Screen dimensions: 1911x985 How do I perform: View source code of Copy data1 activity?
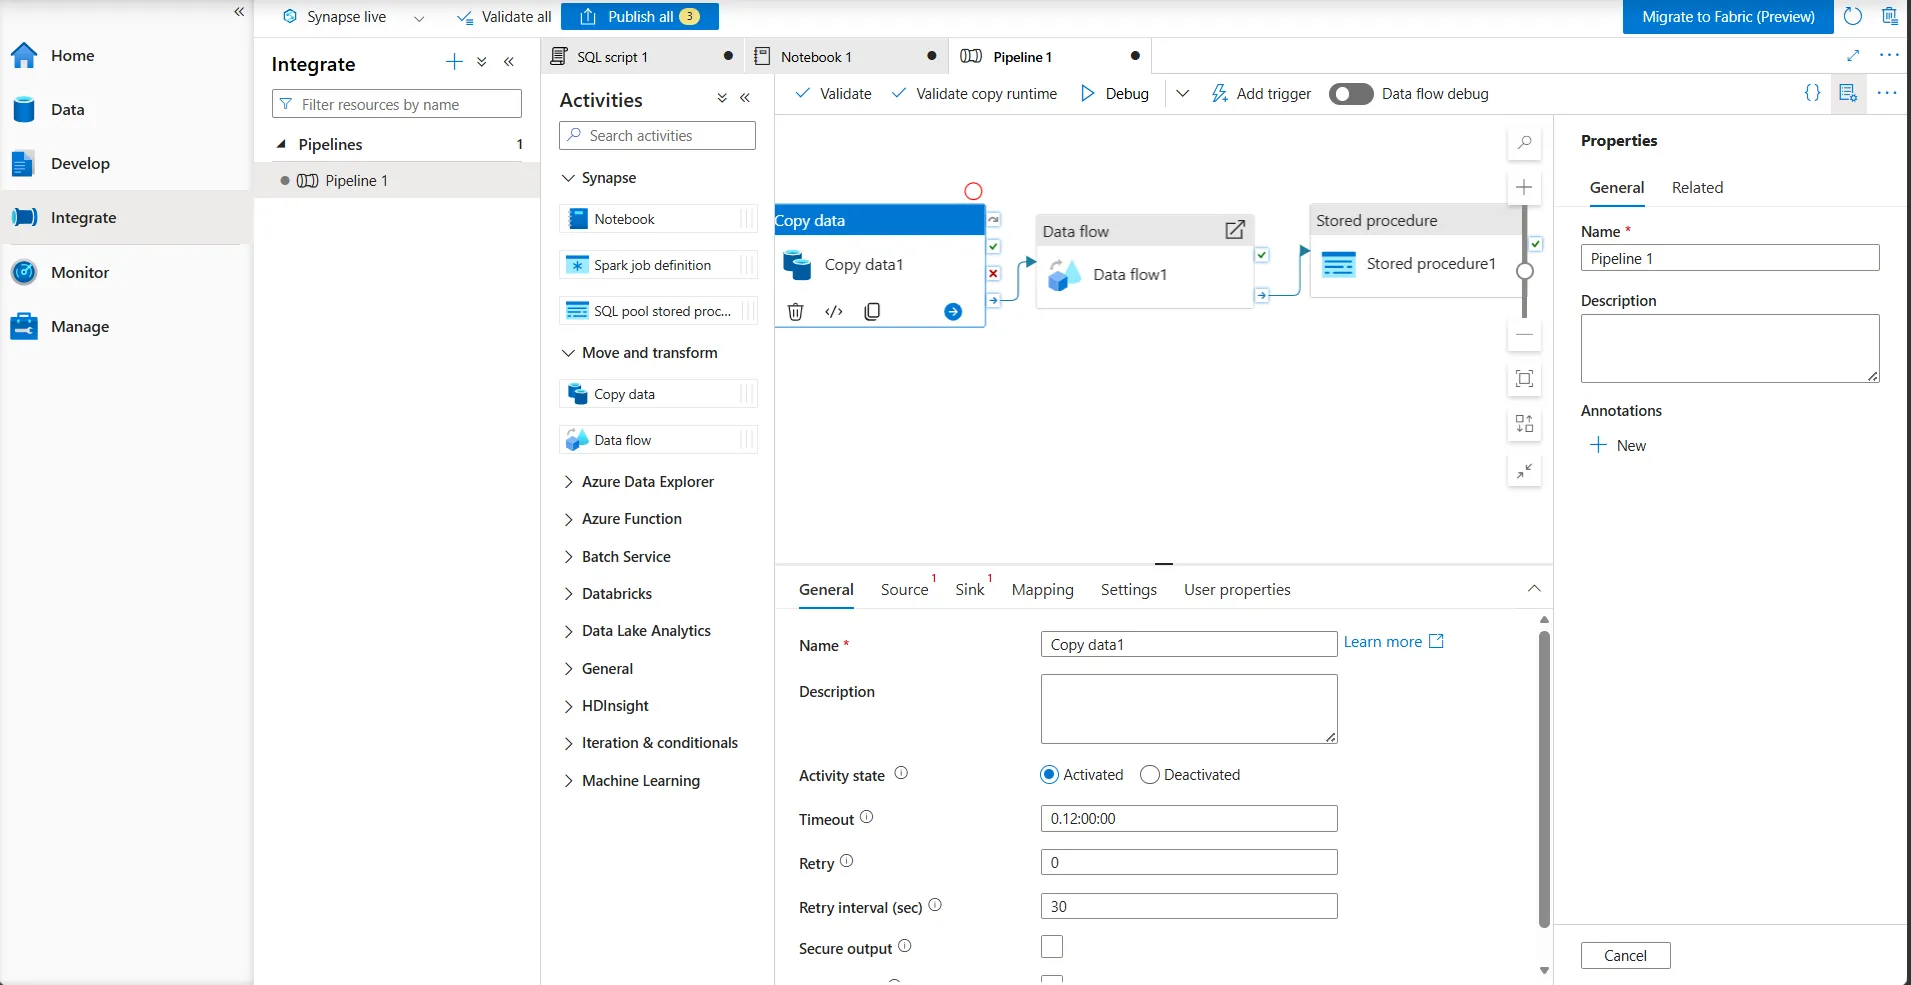(834, 312)
